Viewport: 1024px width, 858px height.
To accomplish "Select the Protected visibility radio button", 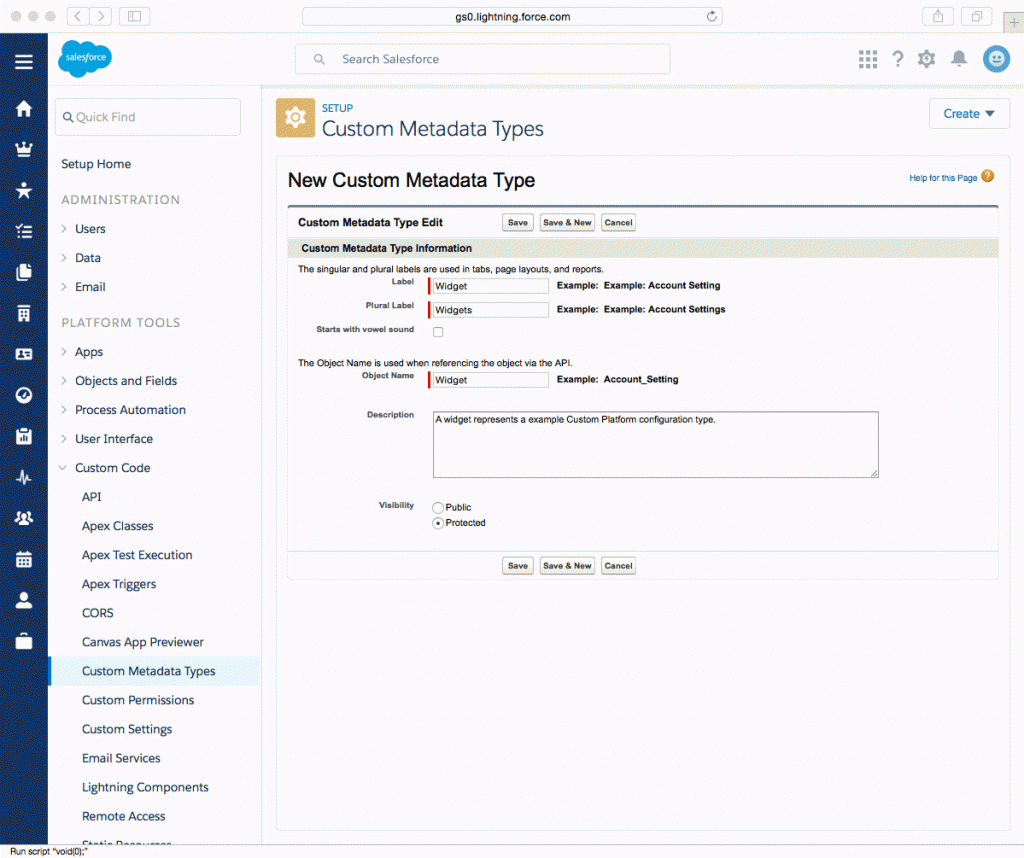I will tap(438, 523).
